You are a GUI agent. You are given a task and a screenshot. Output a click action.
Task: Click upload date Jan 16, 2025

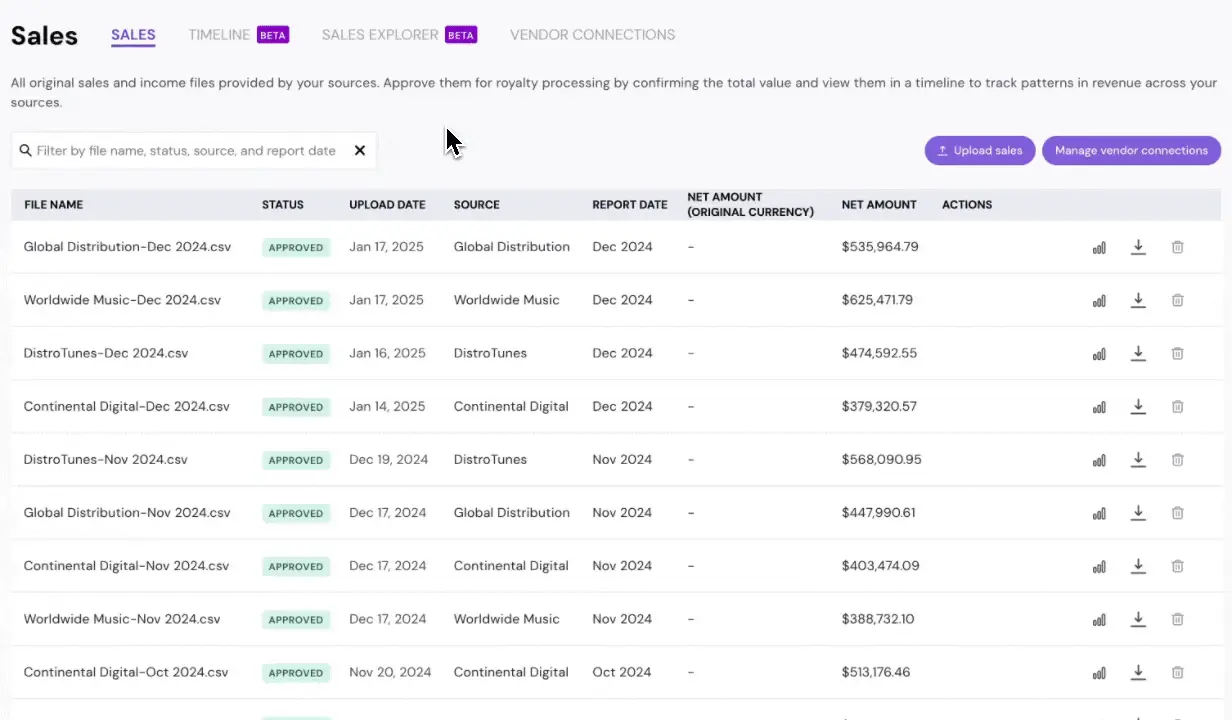coord(387,353)
